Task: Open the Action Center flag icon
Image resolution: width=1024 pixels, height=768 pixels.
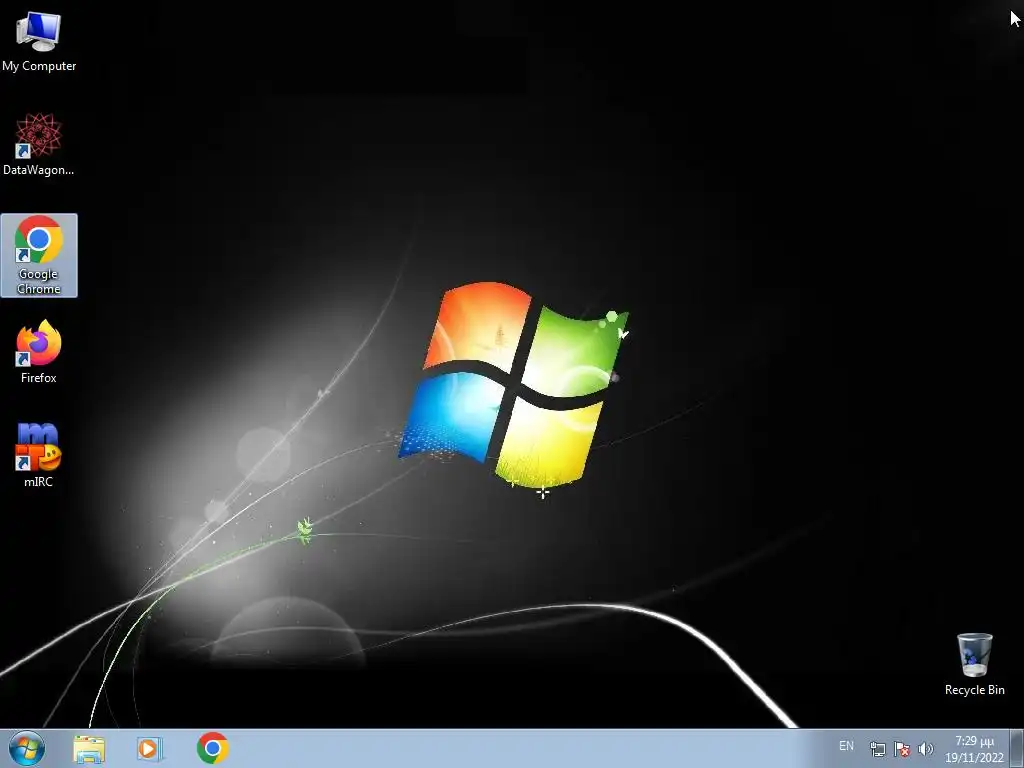Action: [x=902, y=749]
